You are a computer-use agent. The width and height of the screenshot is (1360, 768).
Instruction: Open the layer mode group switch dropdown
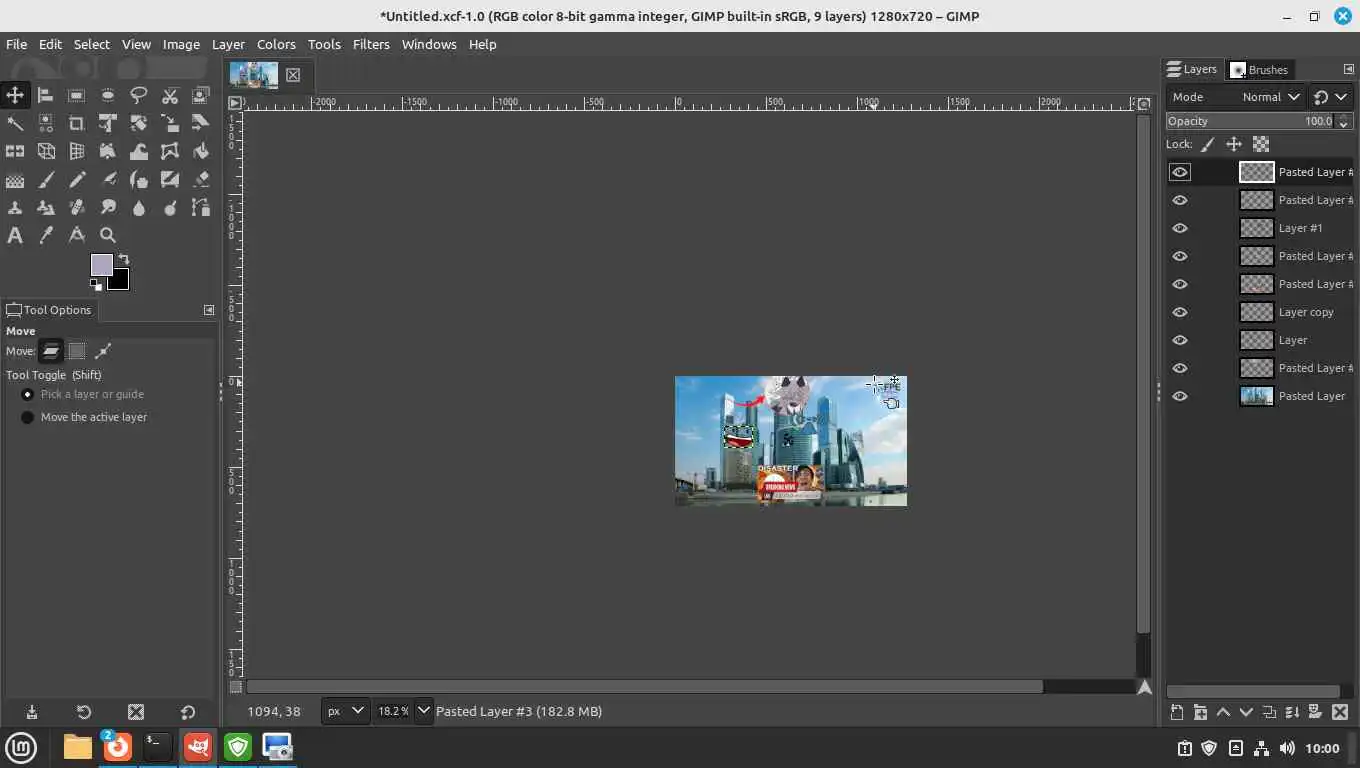tap(1330, 97)
